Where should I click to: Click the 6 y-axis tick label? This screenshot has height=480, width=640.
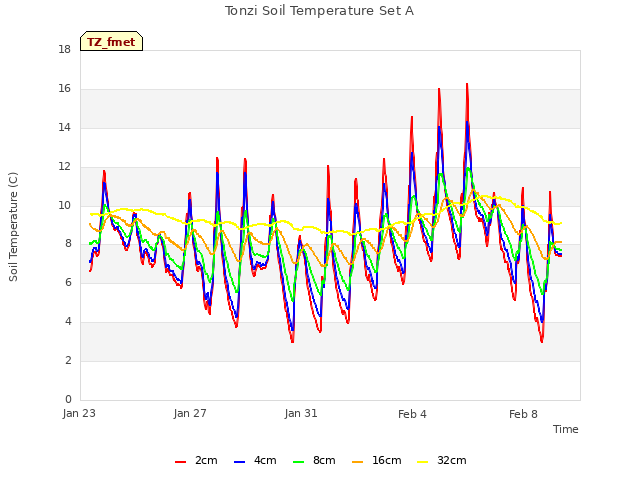point(68,282)
